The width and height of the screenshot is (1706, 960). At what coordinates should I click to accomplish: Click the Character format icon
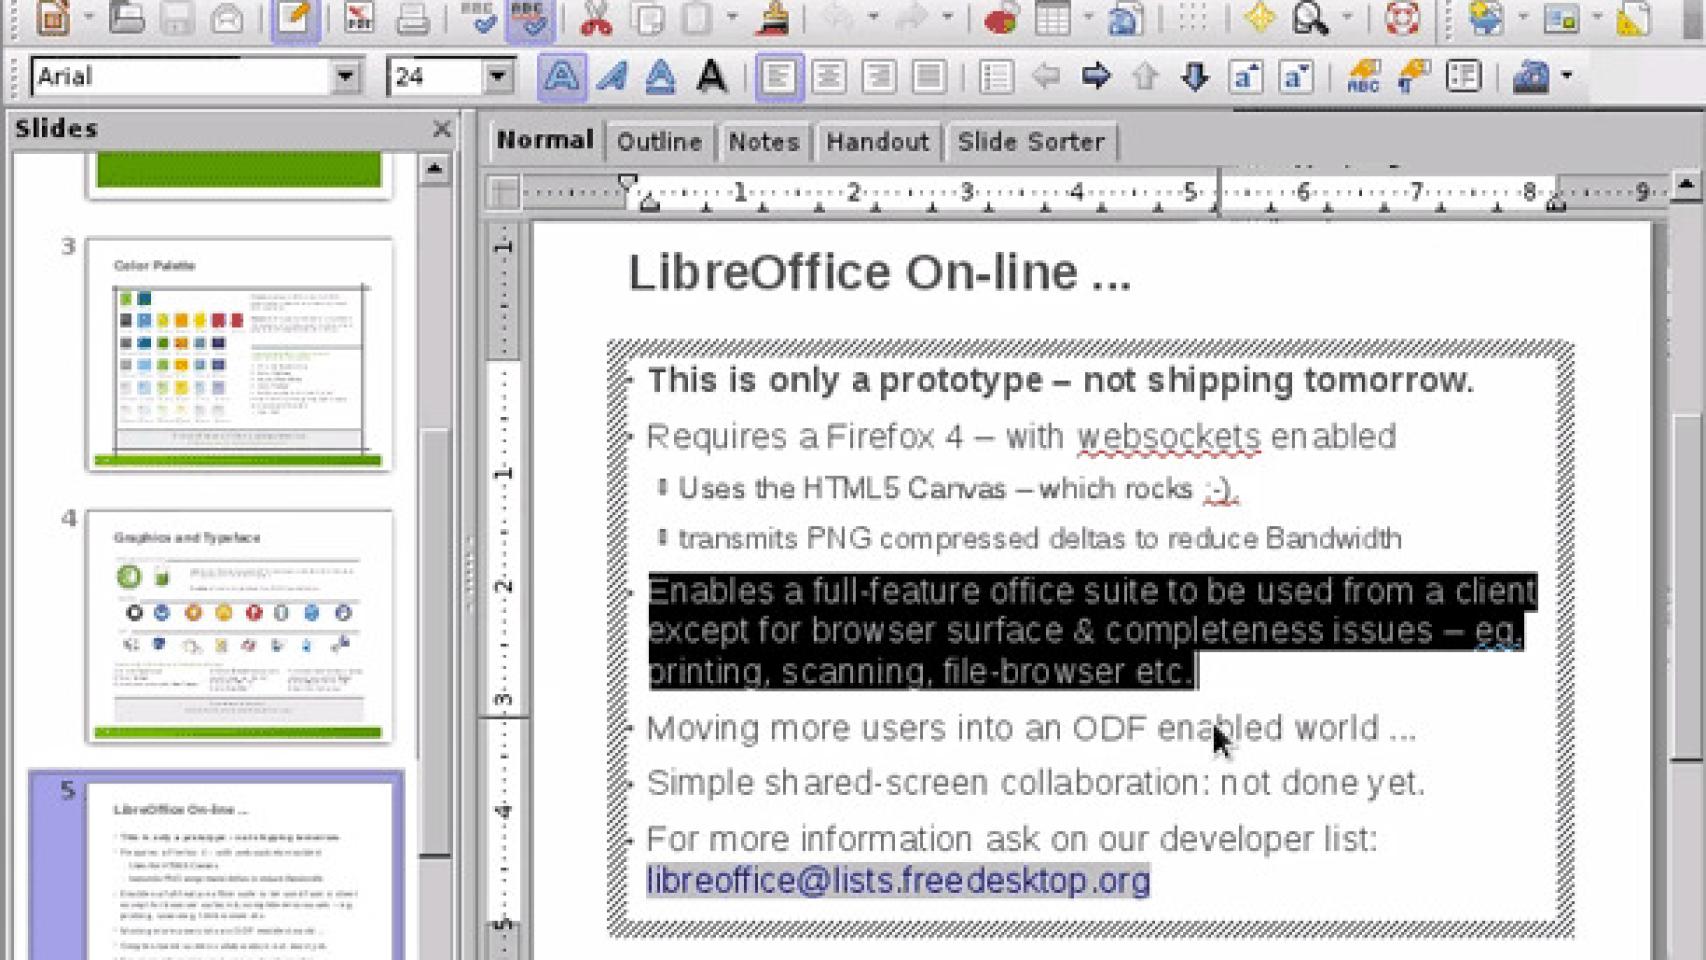1363,77
